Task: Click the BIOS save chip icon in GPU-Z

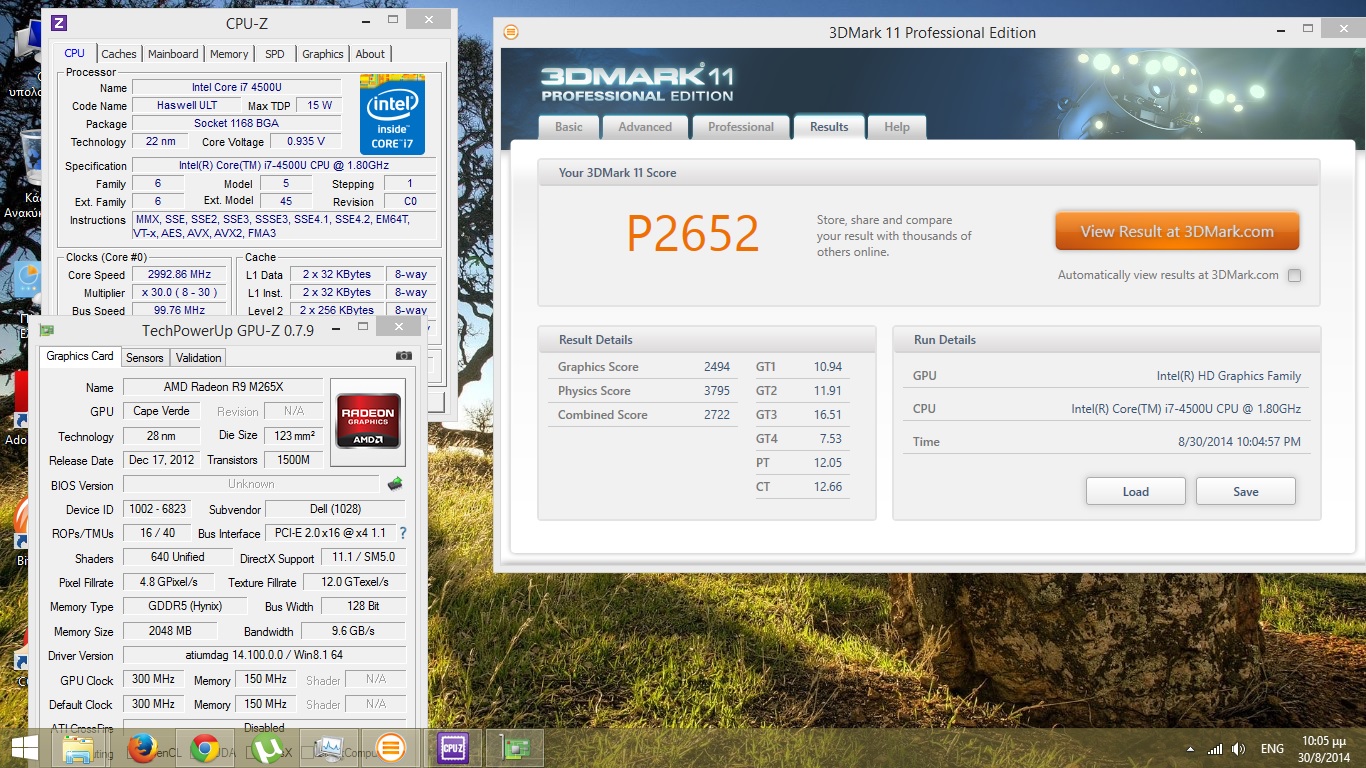Action: click(x=395, y=484)
